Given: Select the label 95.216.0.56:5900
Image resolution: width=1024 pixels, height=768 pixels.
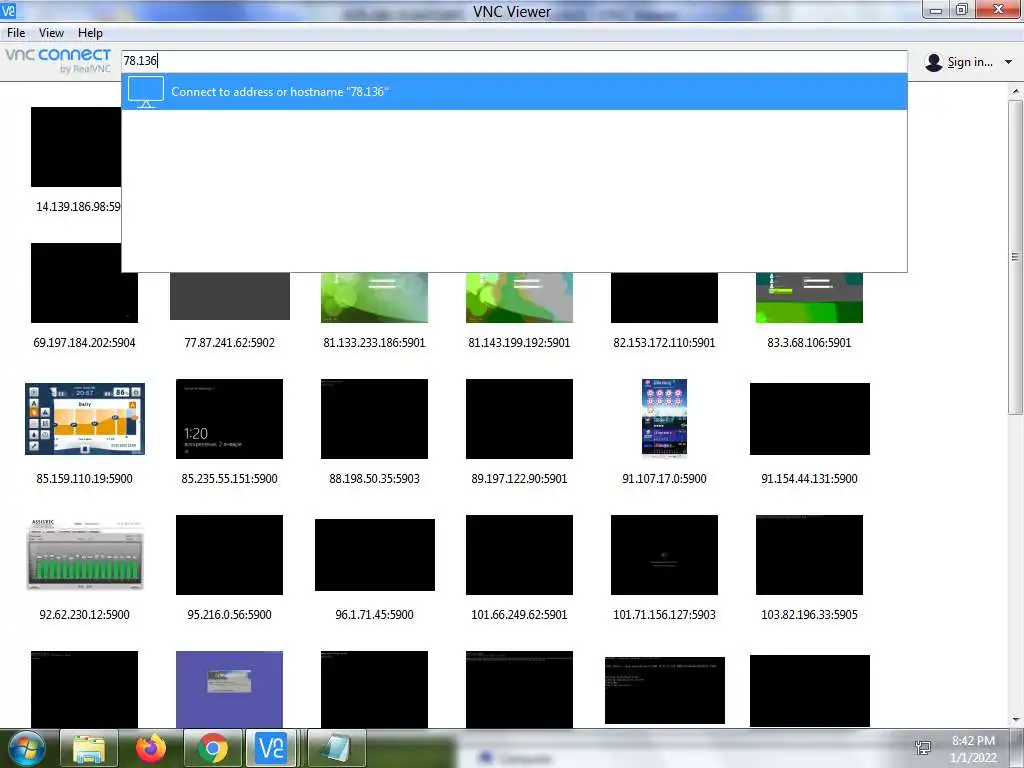Looking at the screenshot, I should [229, 615].
